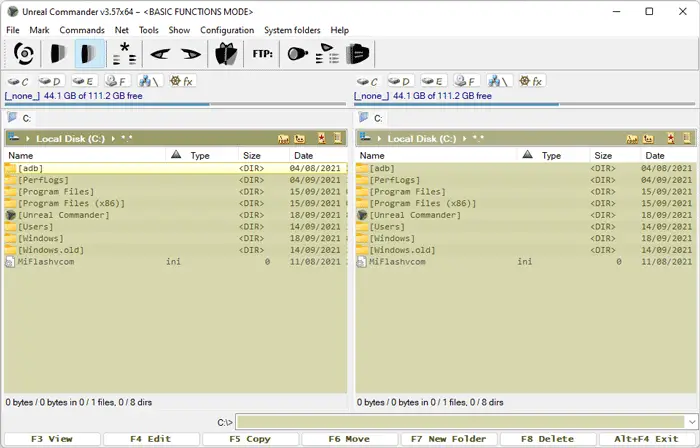Open the multi-rename tool icon
This screenshot has width=700, height=448.
tap(327, 54)
